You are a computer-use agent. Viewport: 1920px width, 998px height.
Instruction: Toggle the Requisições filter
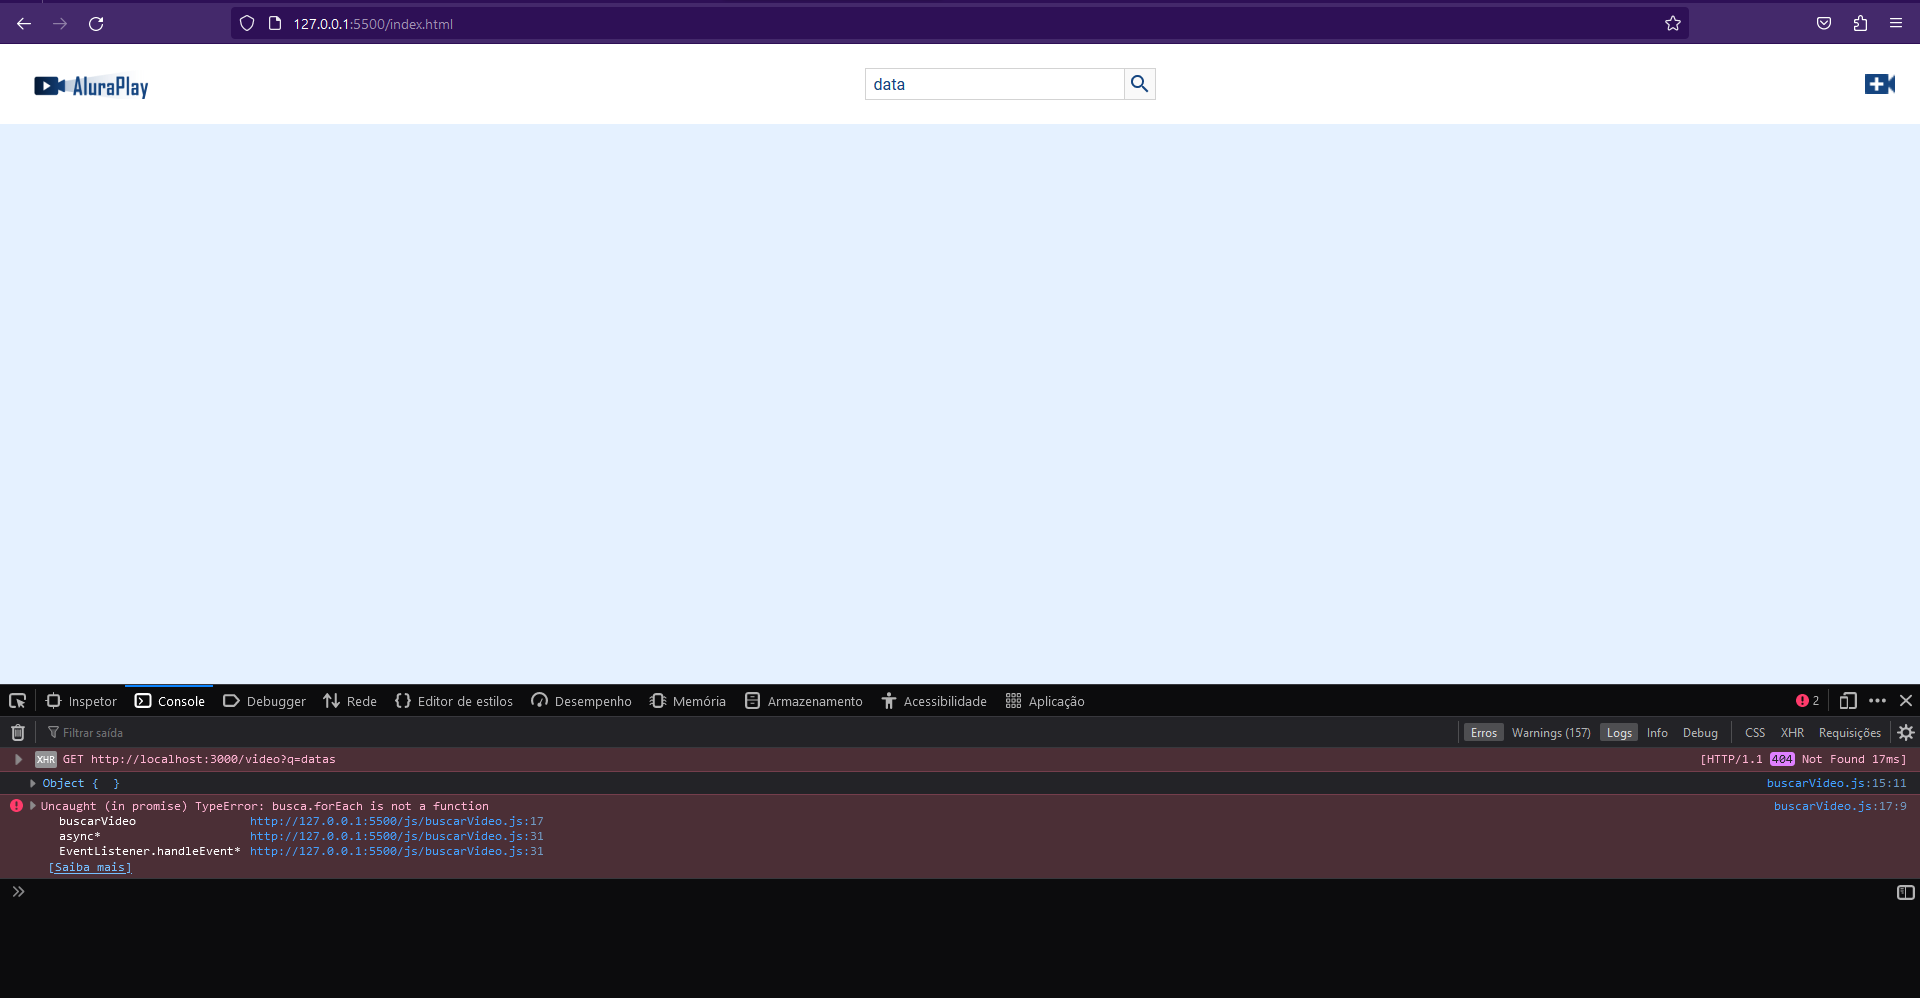[x=1849, y=732]
